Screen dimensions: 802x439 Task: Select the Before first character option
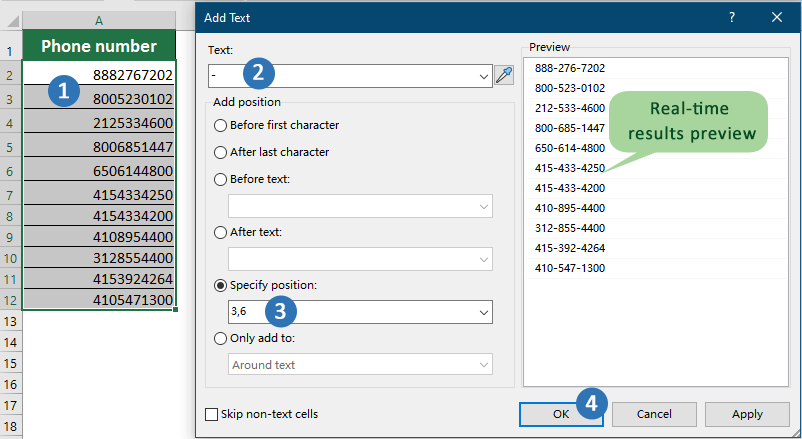pos(221,125)
